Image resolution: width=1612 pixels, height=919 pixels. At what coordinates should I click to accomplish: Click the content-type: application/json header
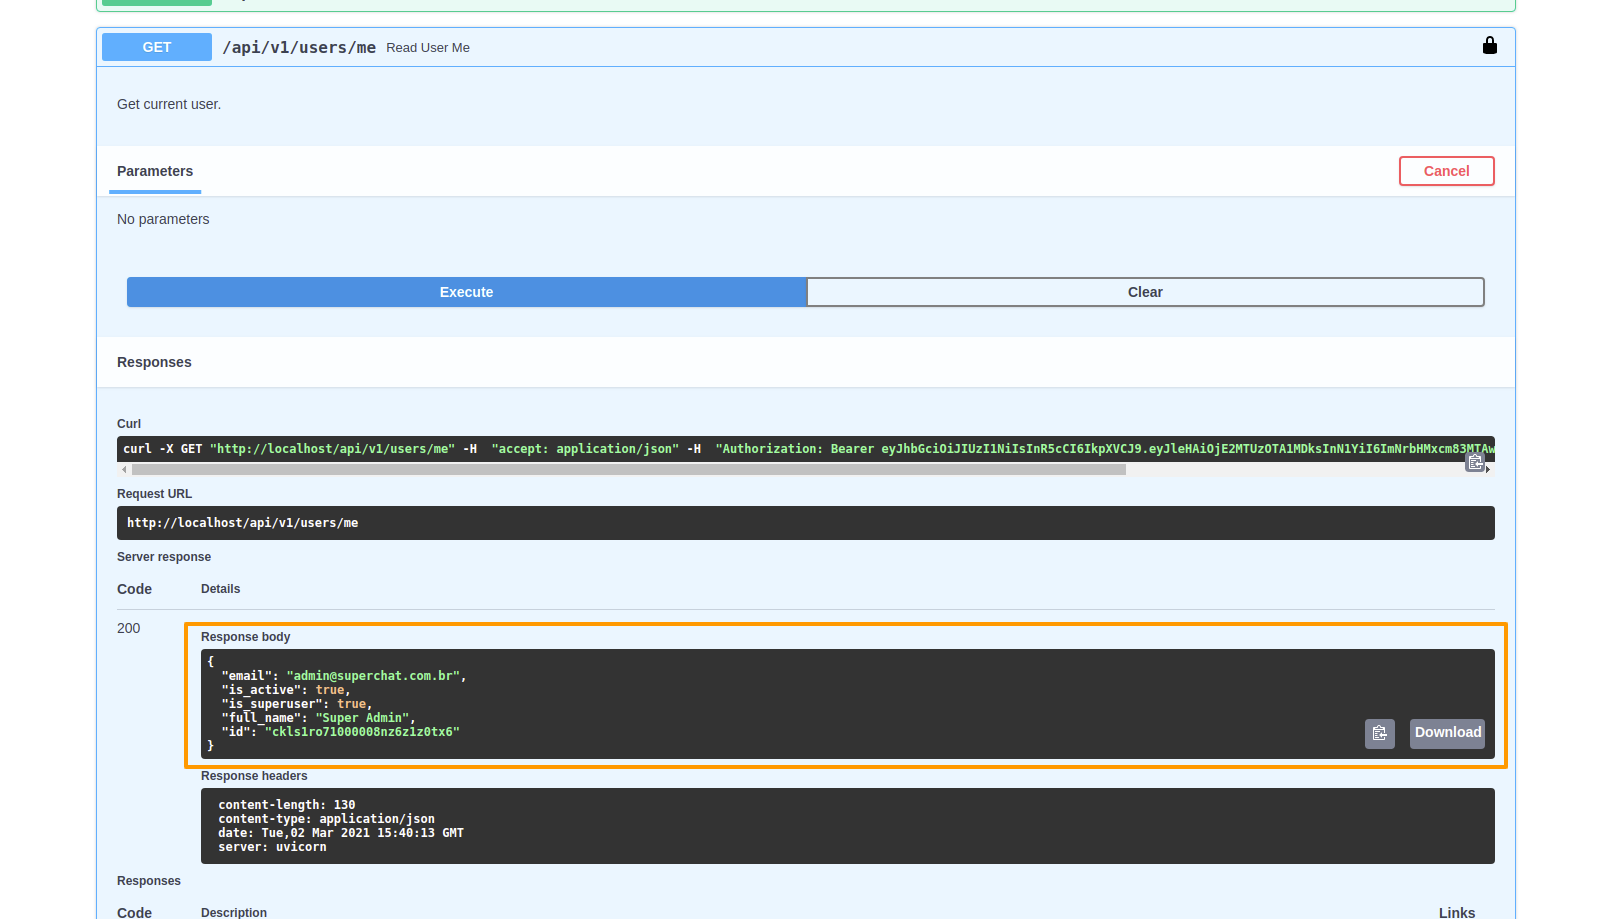coord(326,819)
